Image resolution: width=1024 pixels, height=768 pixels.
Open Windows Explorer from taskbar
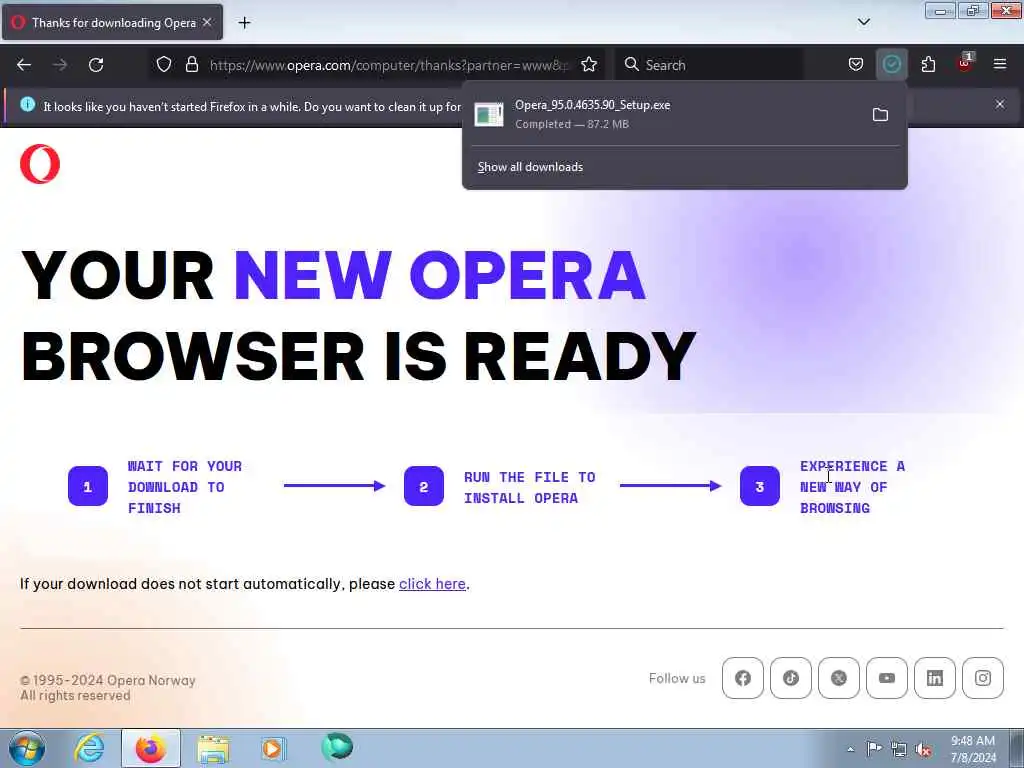213,749
